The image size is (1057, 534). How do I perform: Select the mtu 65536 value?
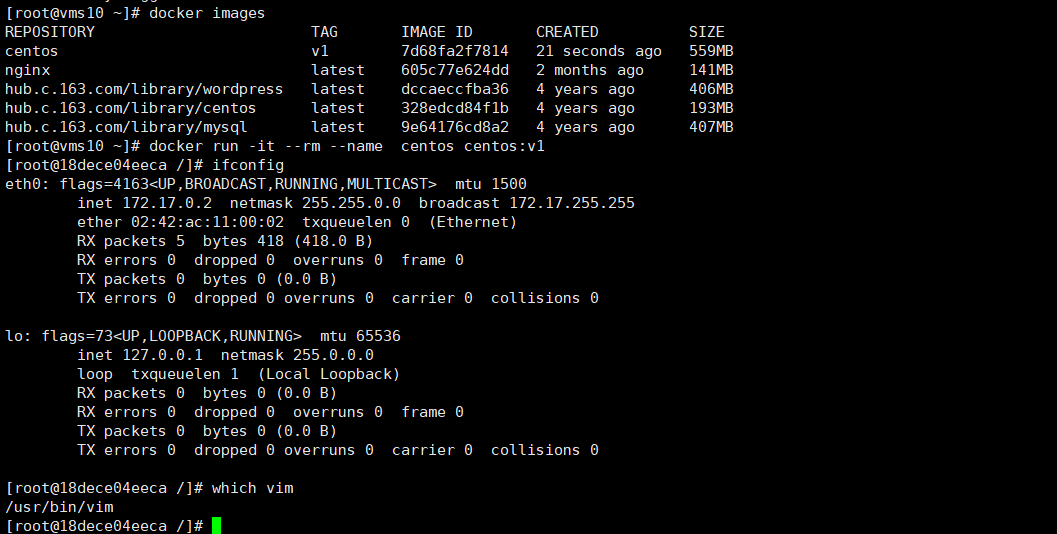(x=360, y=336)
